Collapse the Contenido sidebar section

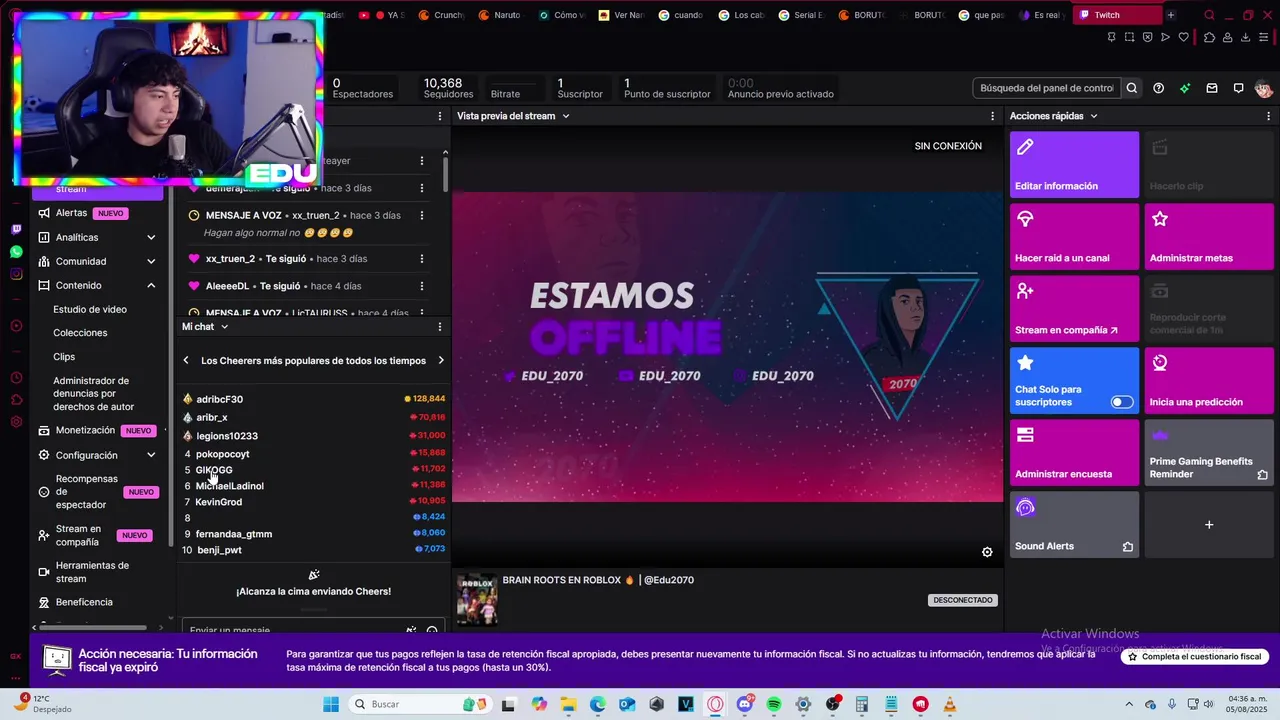tap(151, 286)
